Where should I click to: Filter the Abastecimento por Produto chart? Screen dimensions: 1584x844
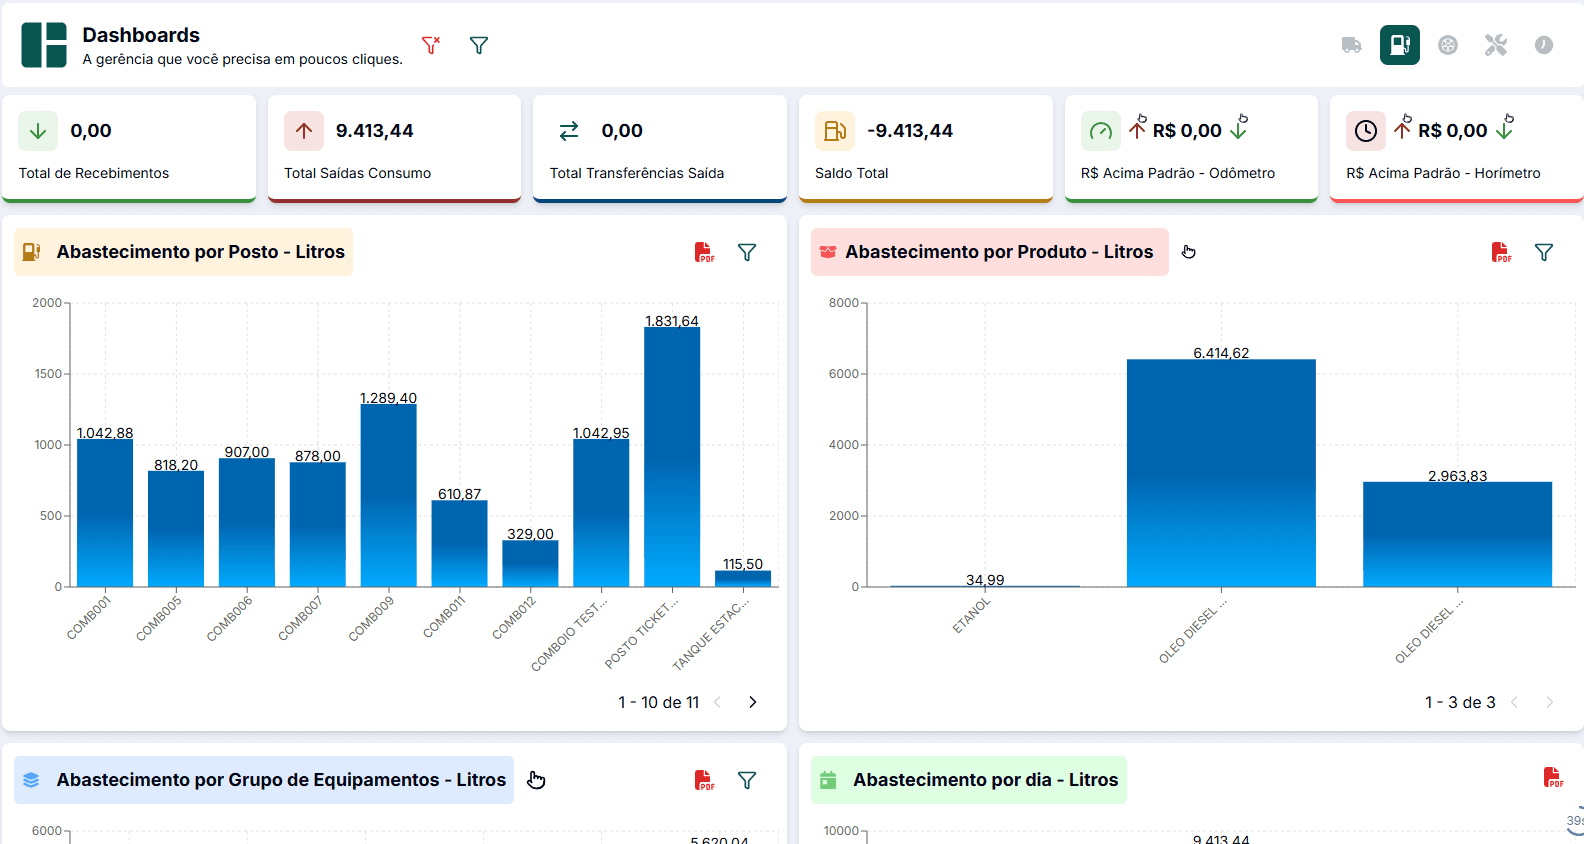coord(1544,252)
